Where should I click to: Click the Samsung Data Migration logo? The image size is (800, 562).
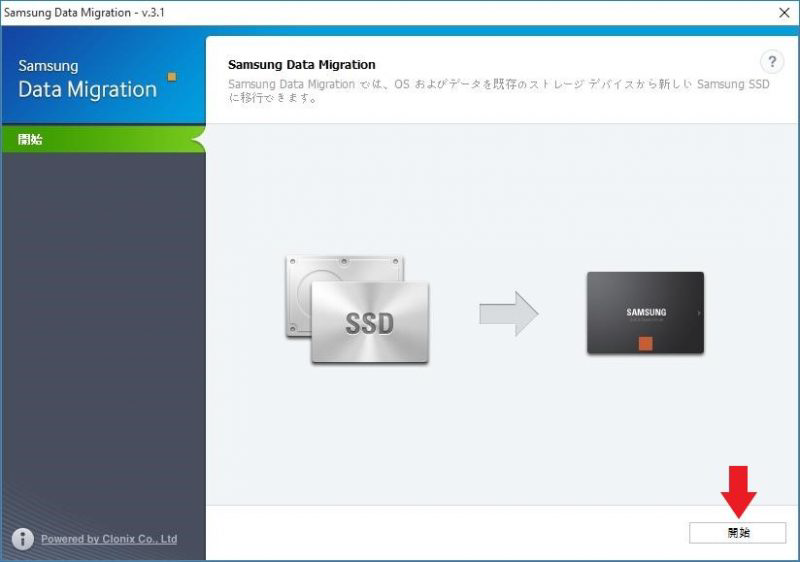[97, 79]
